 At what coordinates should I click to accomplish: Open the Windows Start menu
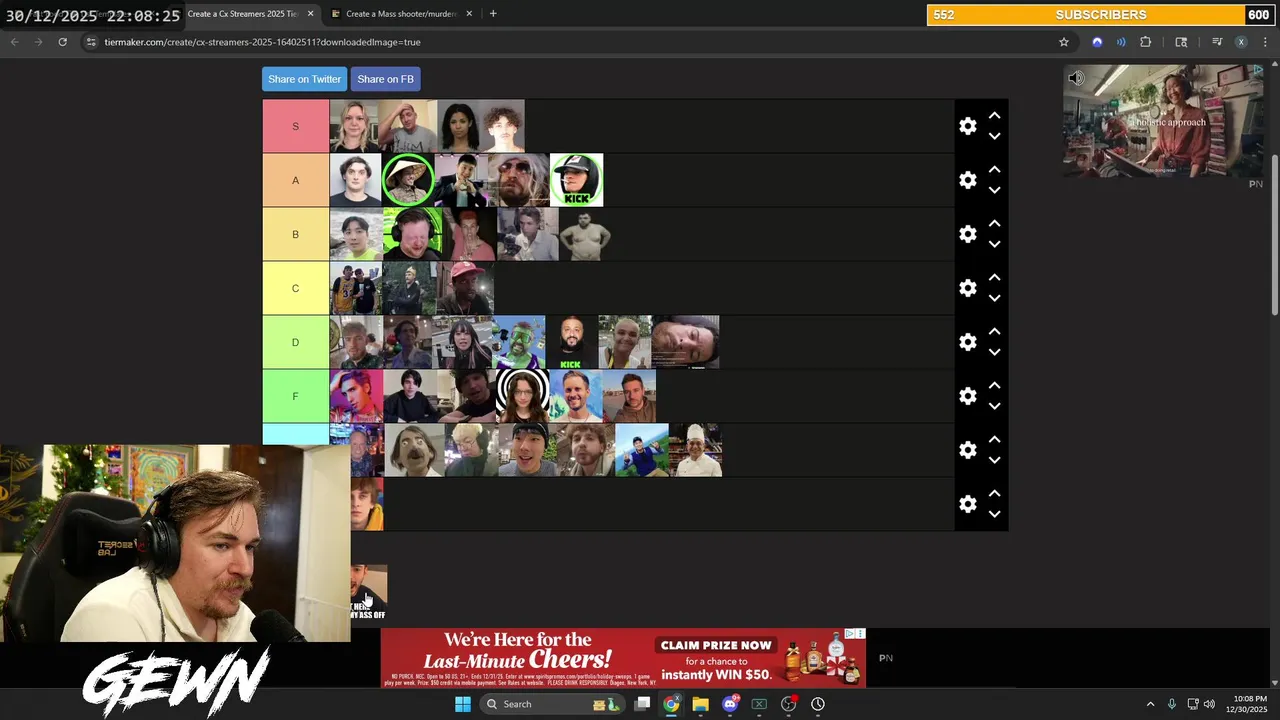coord(463,704)
